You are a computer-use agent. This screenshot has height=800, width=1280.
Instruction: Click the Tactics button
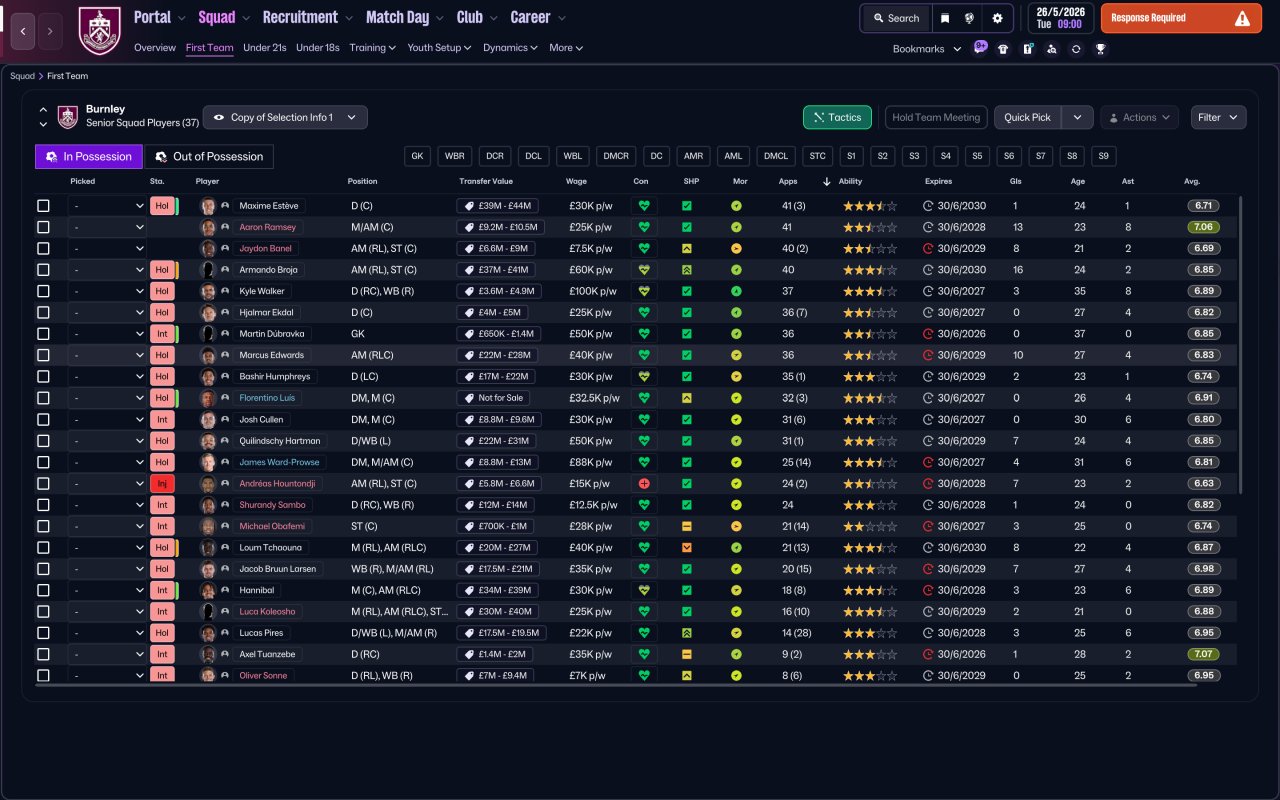(837, 117)
